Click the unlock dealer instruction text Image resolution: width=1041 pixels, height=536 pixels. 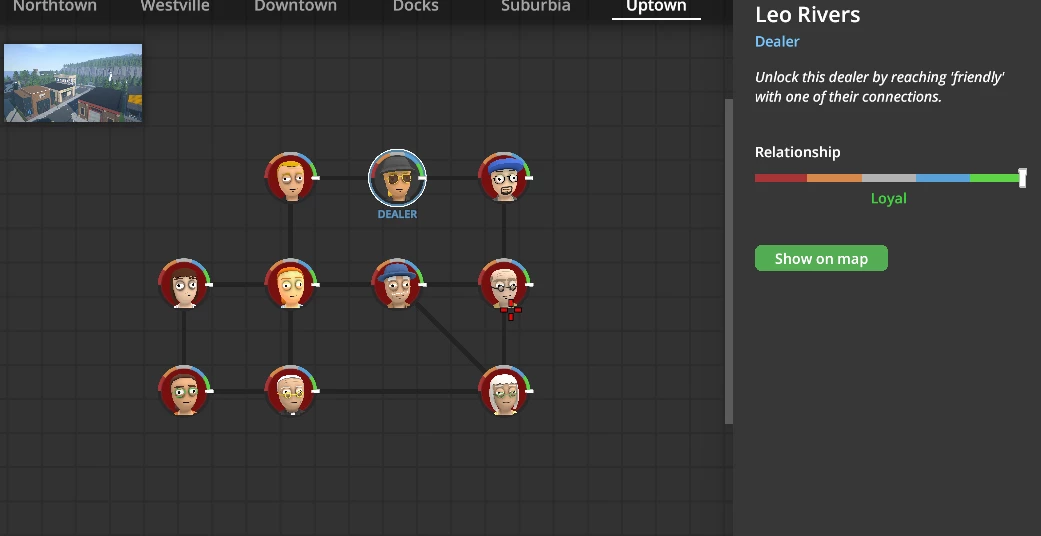880,86
